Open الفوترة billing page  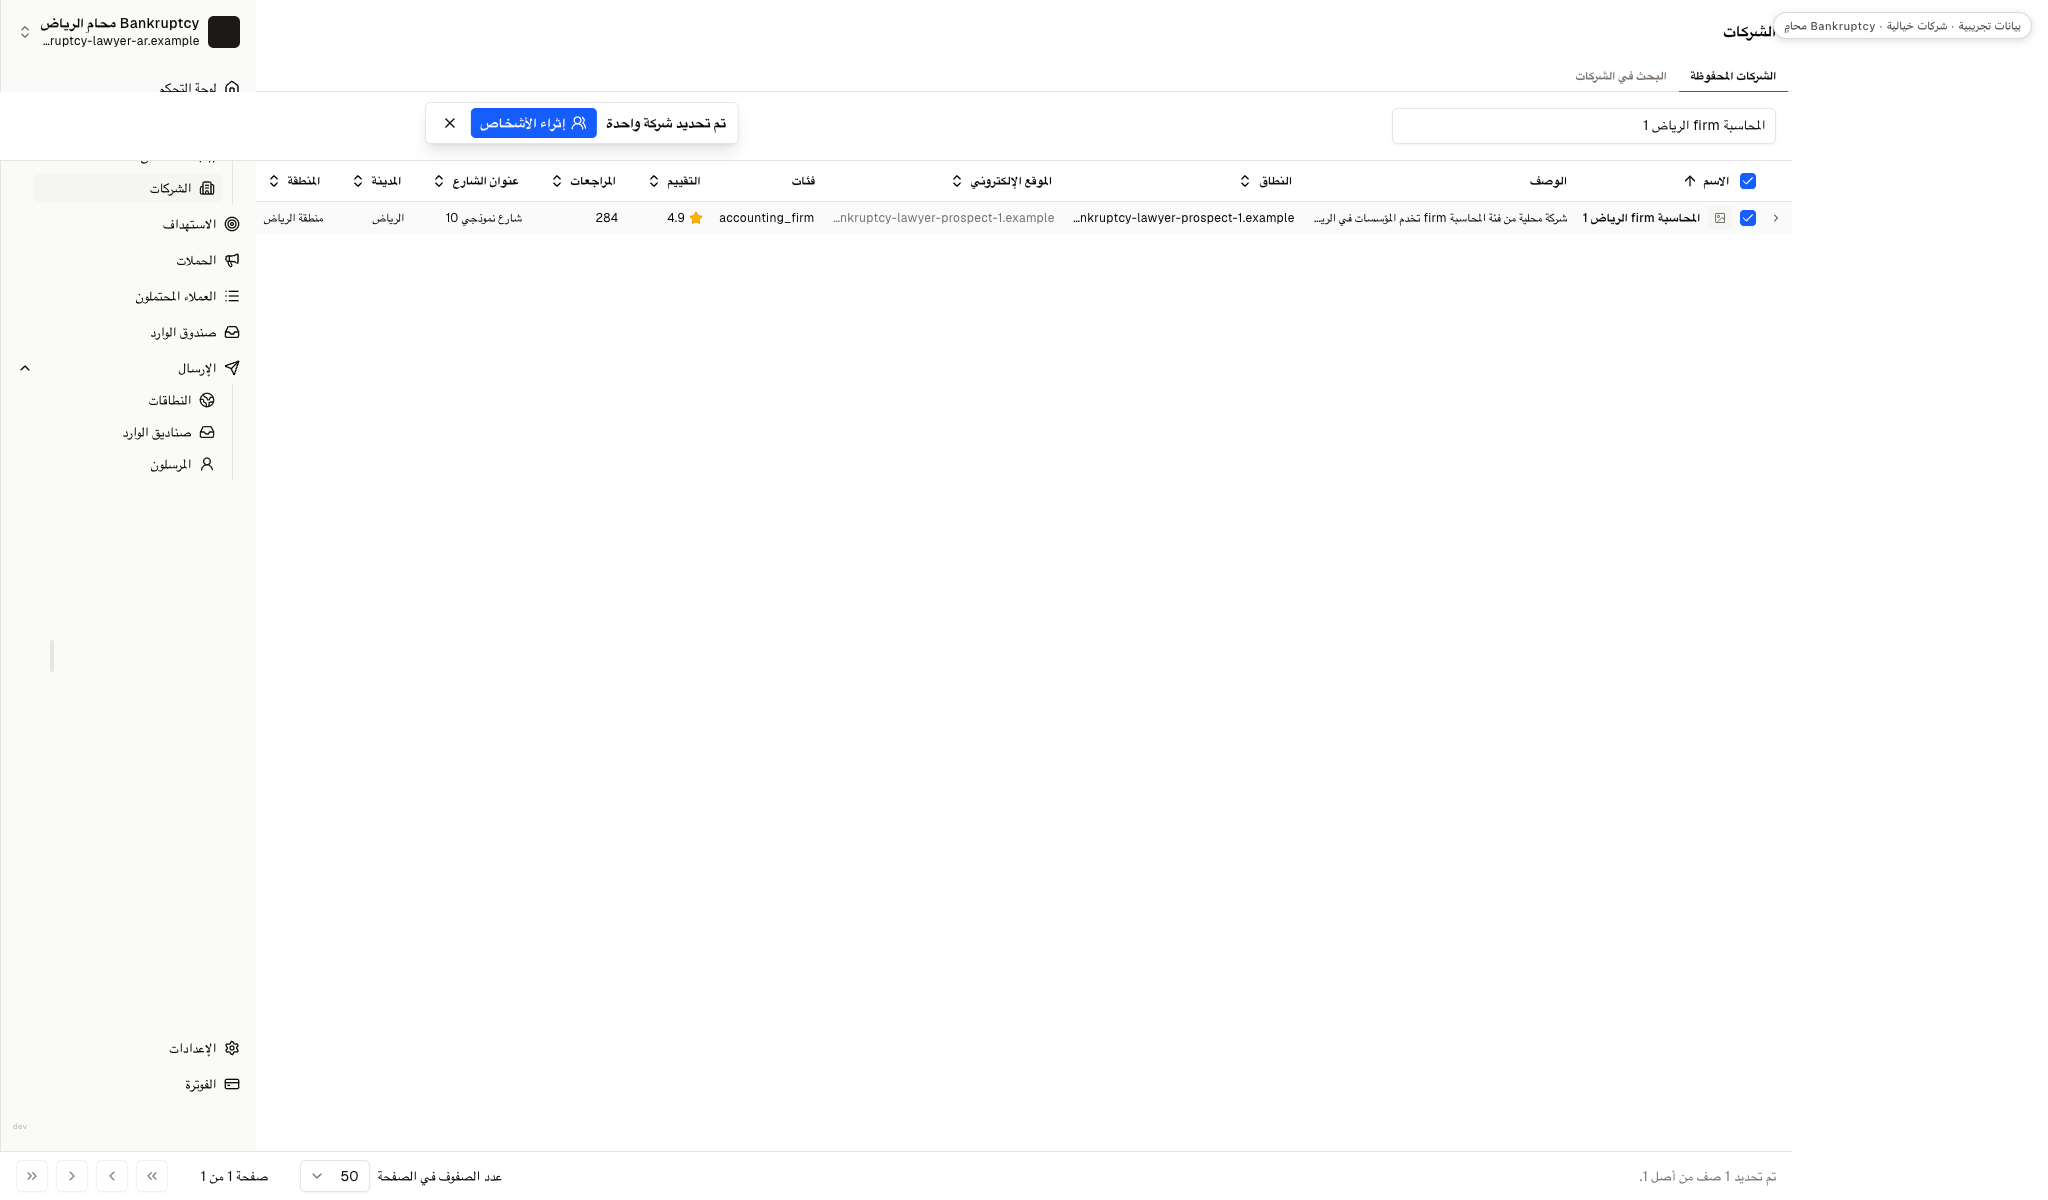(x=128, y=1084)
